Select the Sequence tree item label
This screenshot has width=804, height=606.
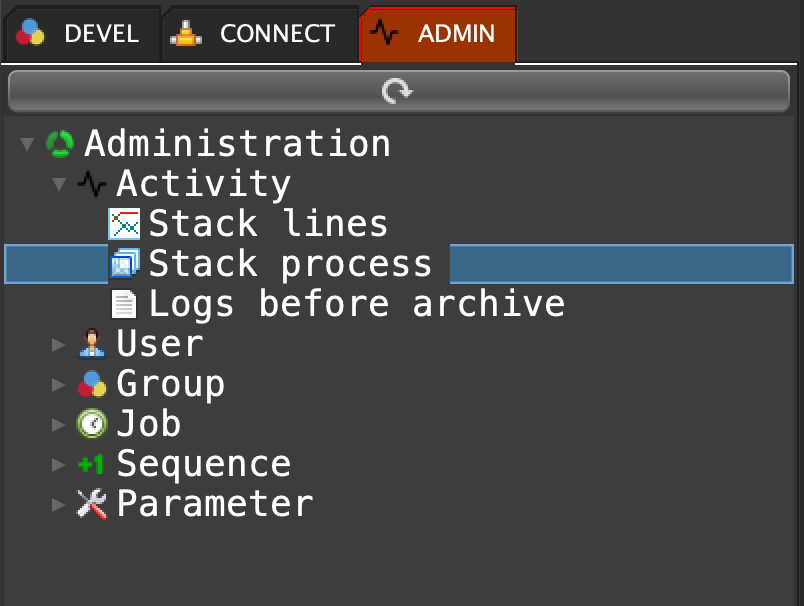203,464
